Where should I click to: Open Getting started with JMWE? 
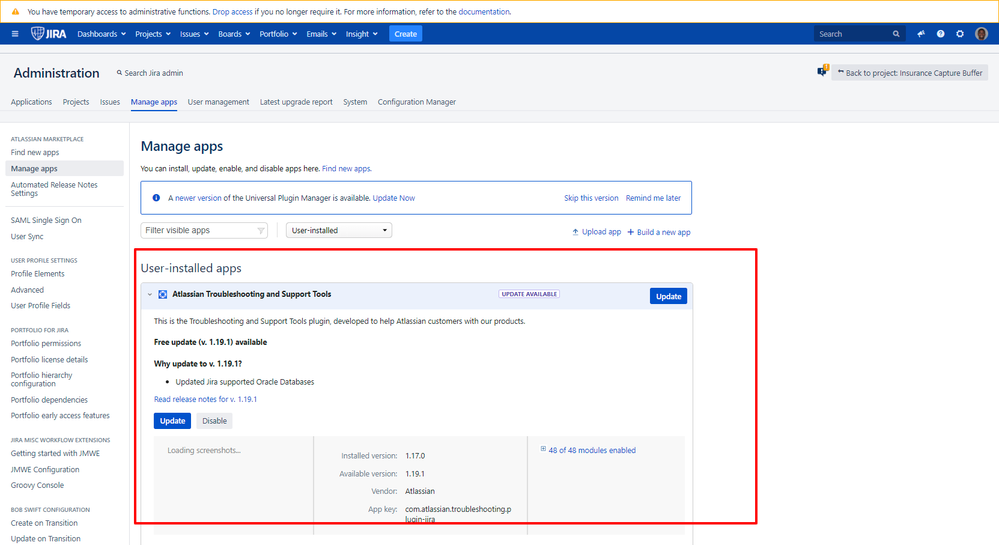55,454
